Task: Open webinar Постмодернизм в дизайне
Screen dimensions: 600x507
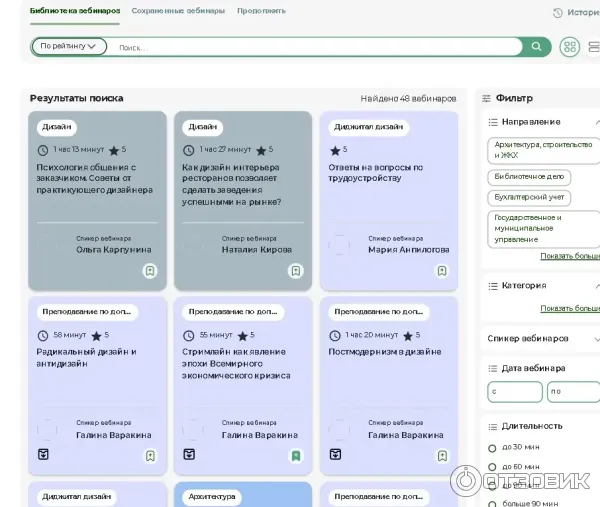Action: (385, 352)
